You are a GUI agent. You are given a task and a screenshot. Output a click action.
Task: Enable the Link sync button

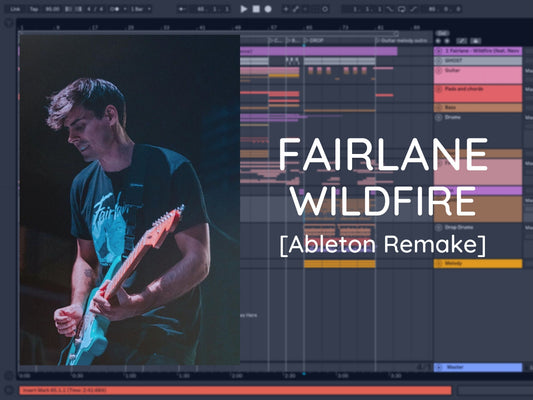click(15, 9)
